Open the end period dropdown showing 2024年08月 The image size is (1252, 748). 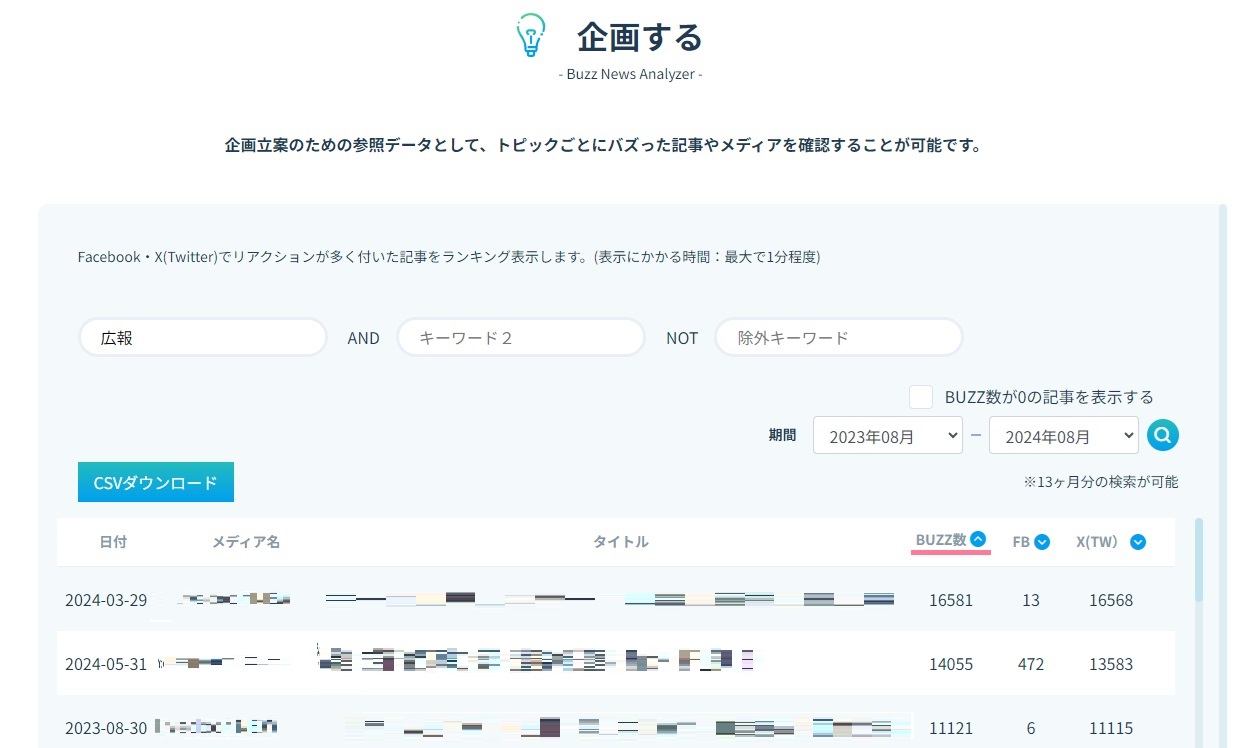pyautogui.click(x=1063, y=436)
